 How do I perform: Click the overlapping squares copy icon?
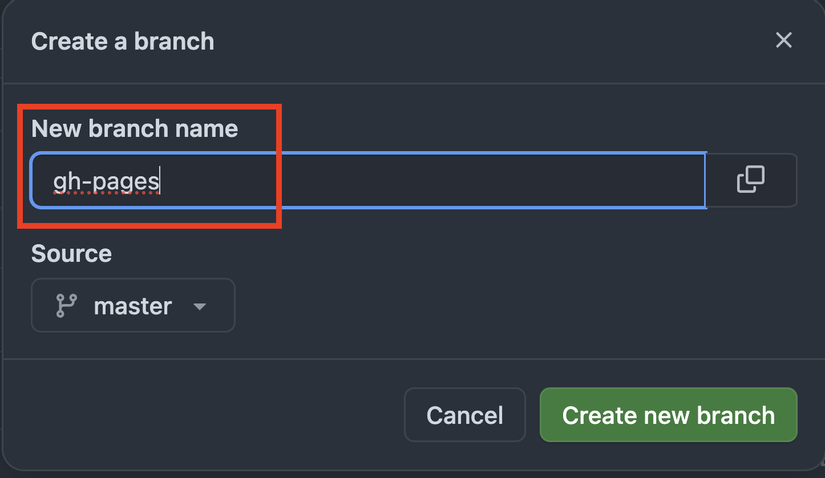click(x=750, y=180)
